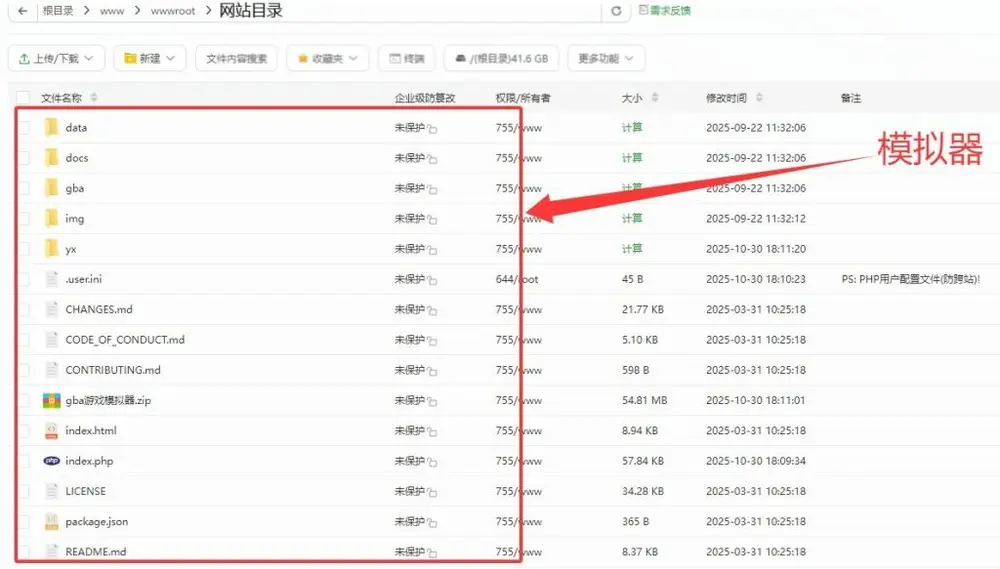Click the 文件内容搜索 button
This screenshot has height=569, width=1000.
[237, 59]
